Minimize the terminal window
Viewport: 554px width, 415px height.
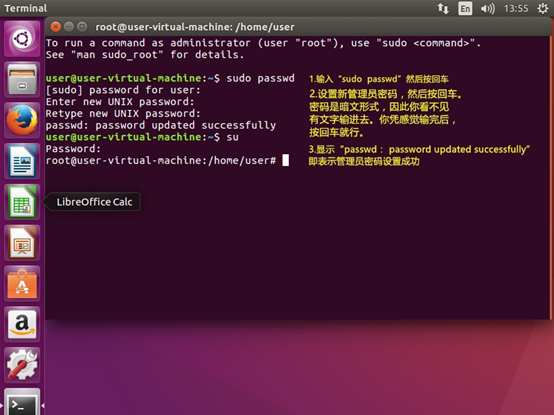pyautogui.click(x=69, y=26)
